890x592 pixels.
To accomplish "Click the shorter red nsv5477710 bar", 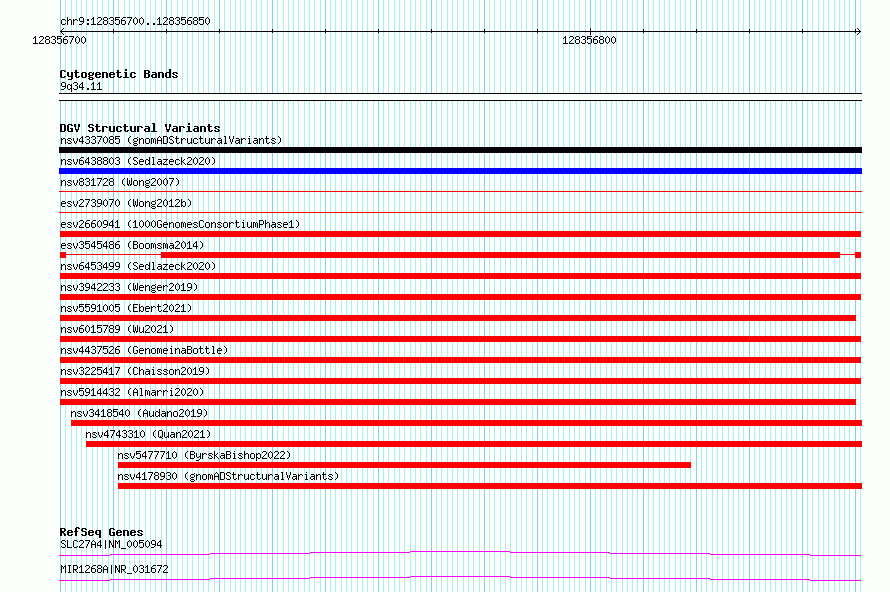I will click(404, 465).
